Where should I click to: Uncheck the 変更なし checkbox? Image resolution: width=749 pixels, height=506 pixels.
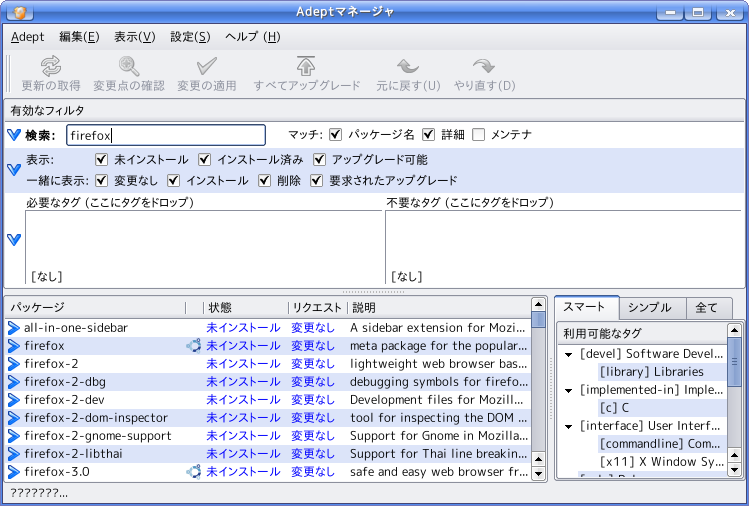[101, 180]
